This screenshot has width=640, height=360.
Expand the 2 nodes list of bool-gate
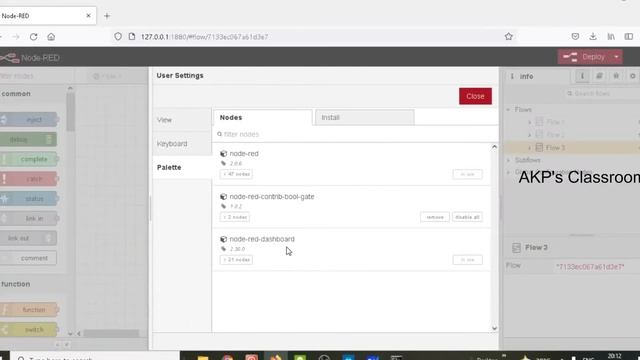235,217
